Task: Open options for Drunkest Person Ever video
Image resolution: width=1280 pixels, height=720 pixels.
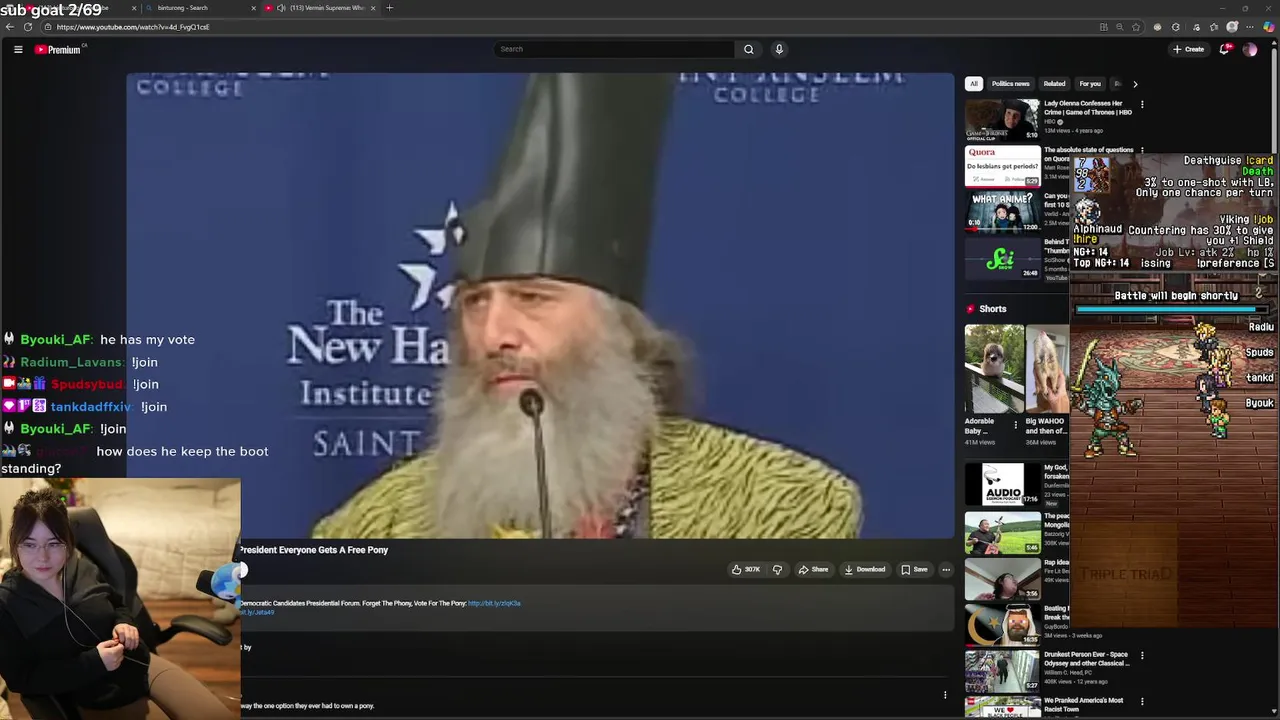Action: point(1142,656)
